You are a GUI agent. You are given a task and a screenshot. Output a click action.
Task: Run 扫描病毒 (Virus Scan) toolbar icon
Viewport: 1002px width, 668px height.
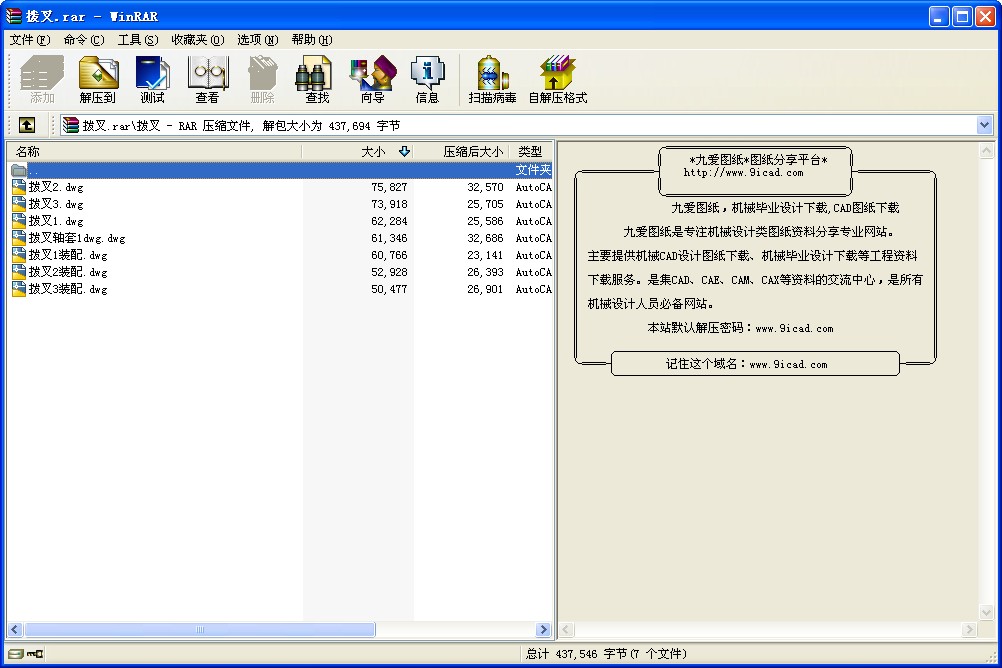click(x=492, y=79)
